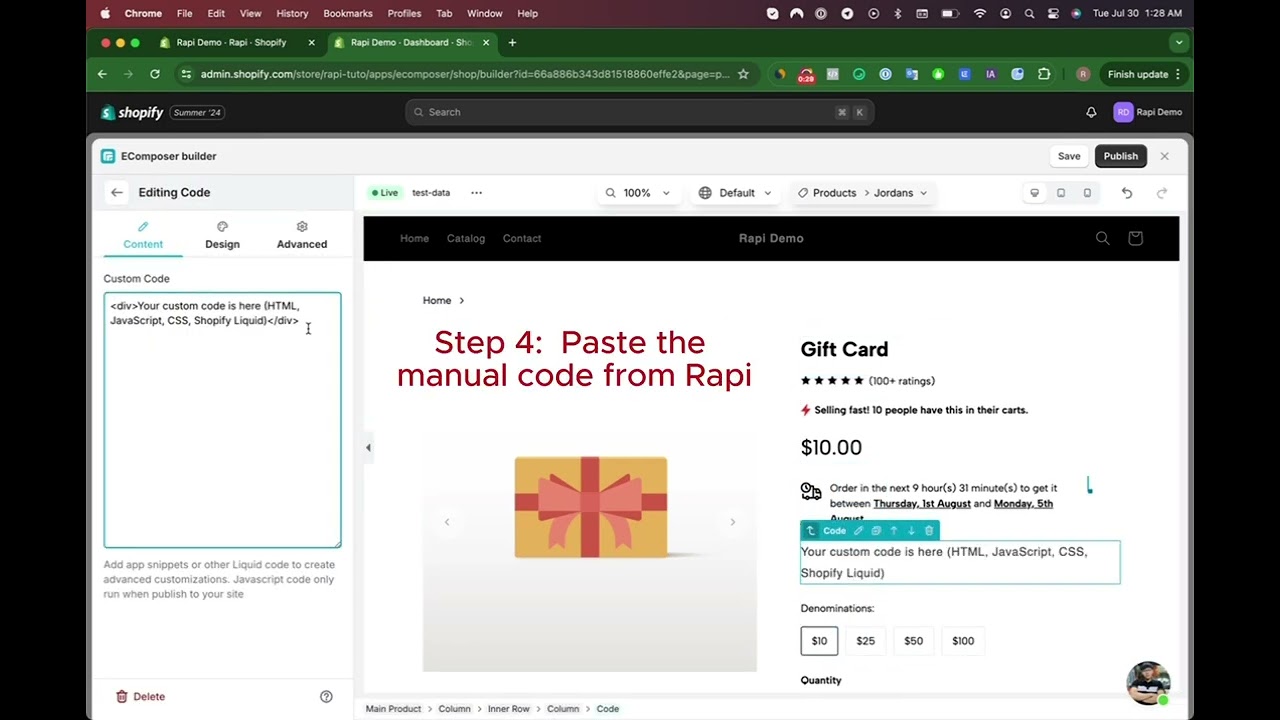Click the Publish button

click(1121, 156)
